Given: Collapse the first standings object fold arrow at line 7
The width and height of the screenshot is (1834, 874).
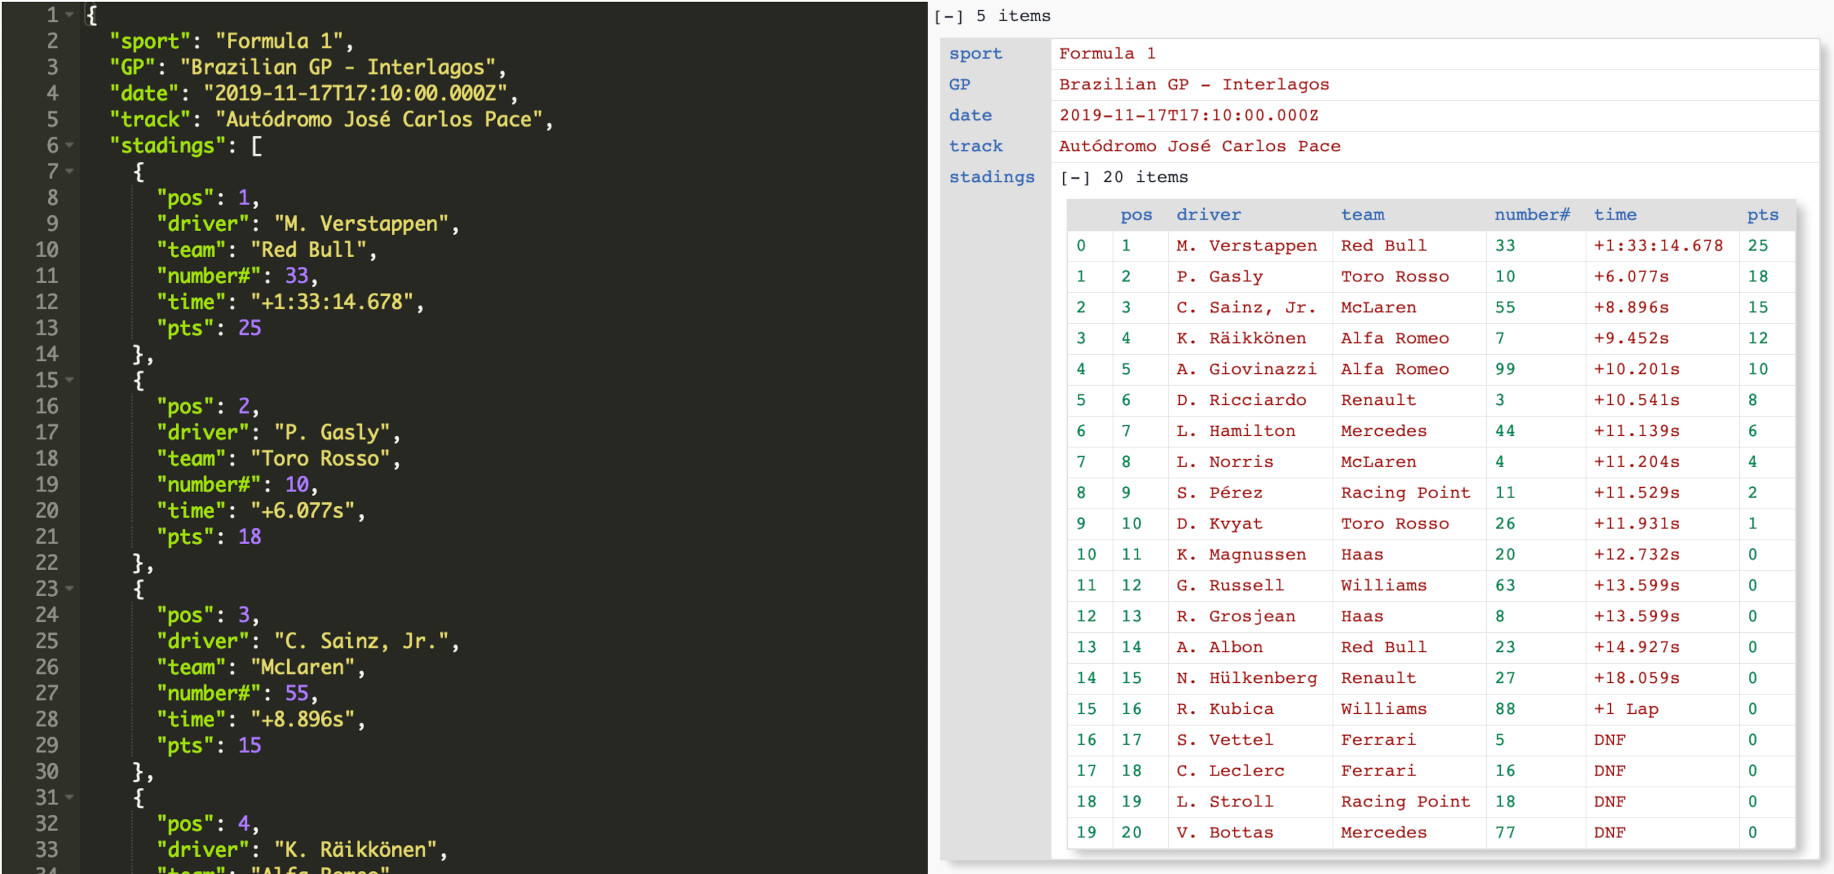Looking at the screenshot, I should click(69, 171).
